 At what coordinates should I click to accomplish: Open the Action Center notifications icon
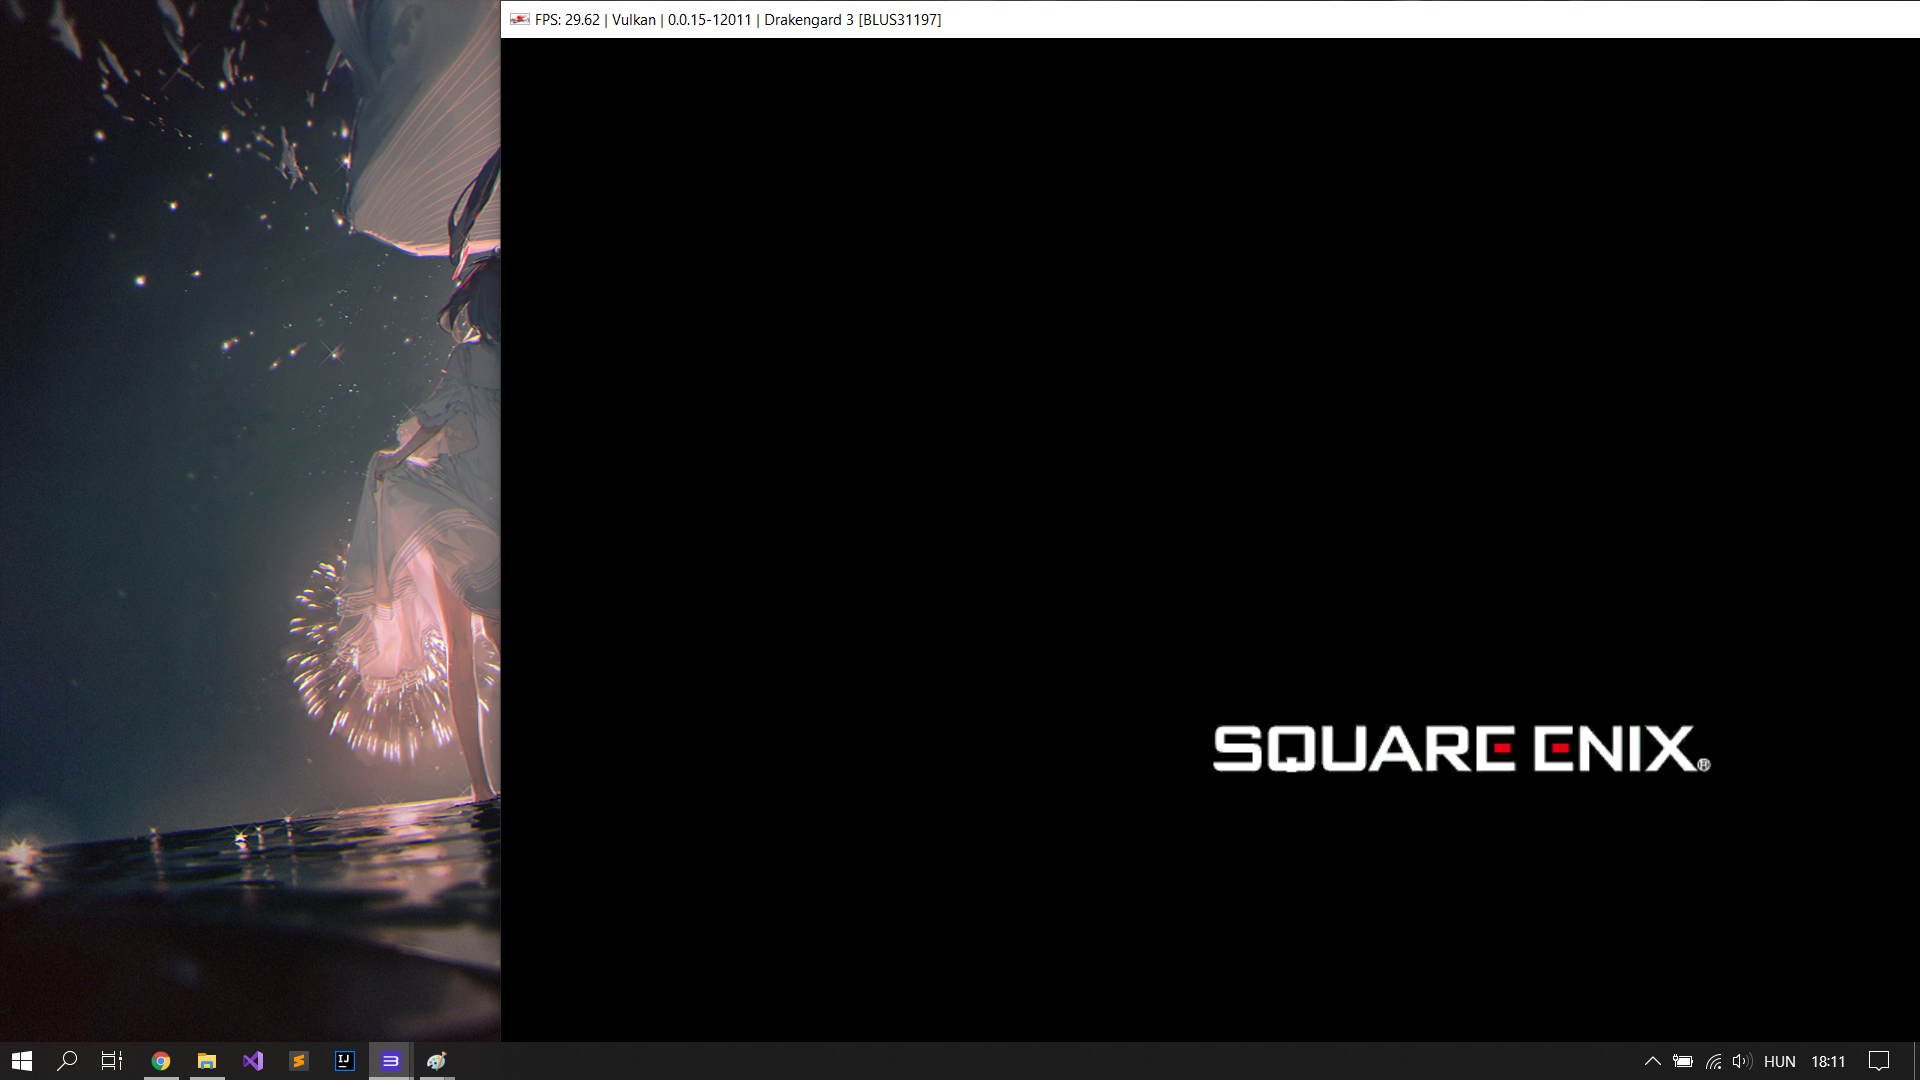[x=1879, y=1061]
